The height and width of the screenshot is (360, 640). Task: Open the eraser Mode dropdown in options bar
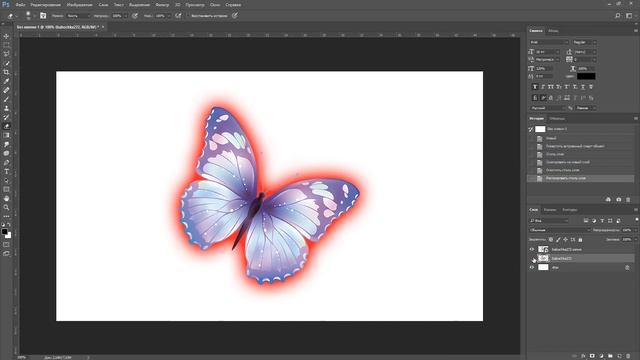[x=78, y=16]
